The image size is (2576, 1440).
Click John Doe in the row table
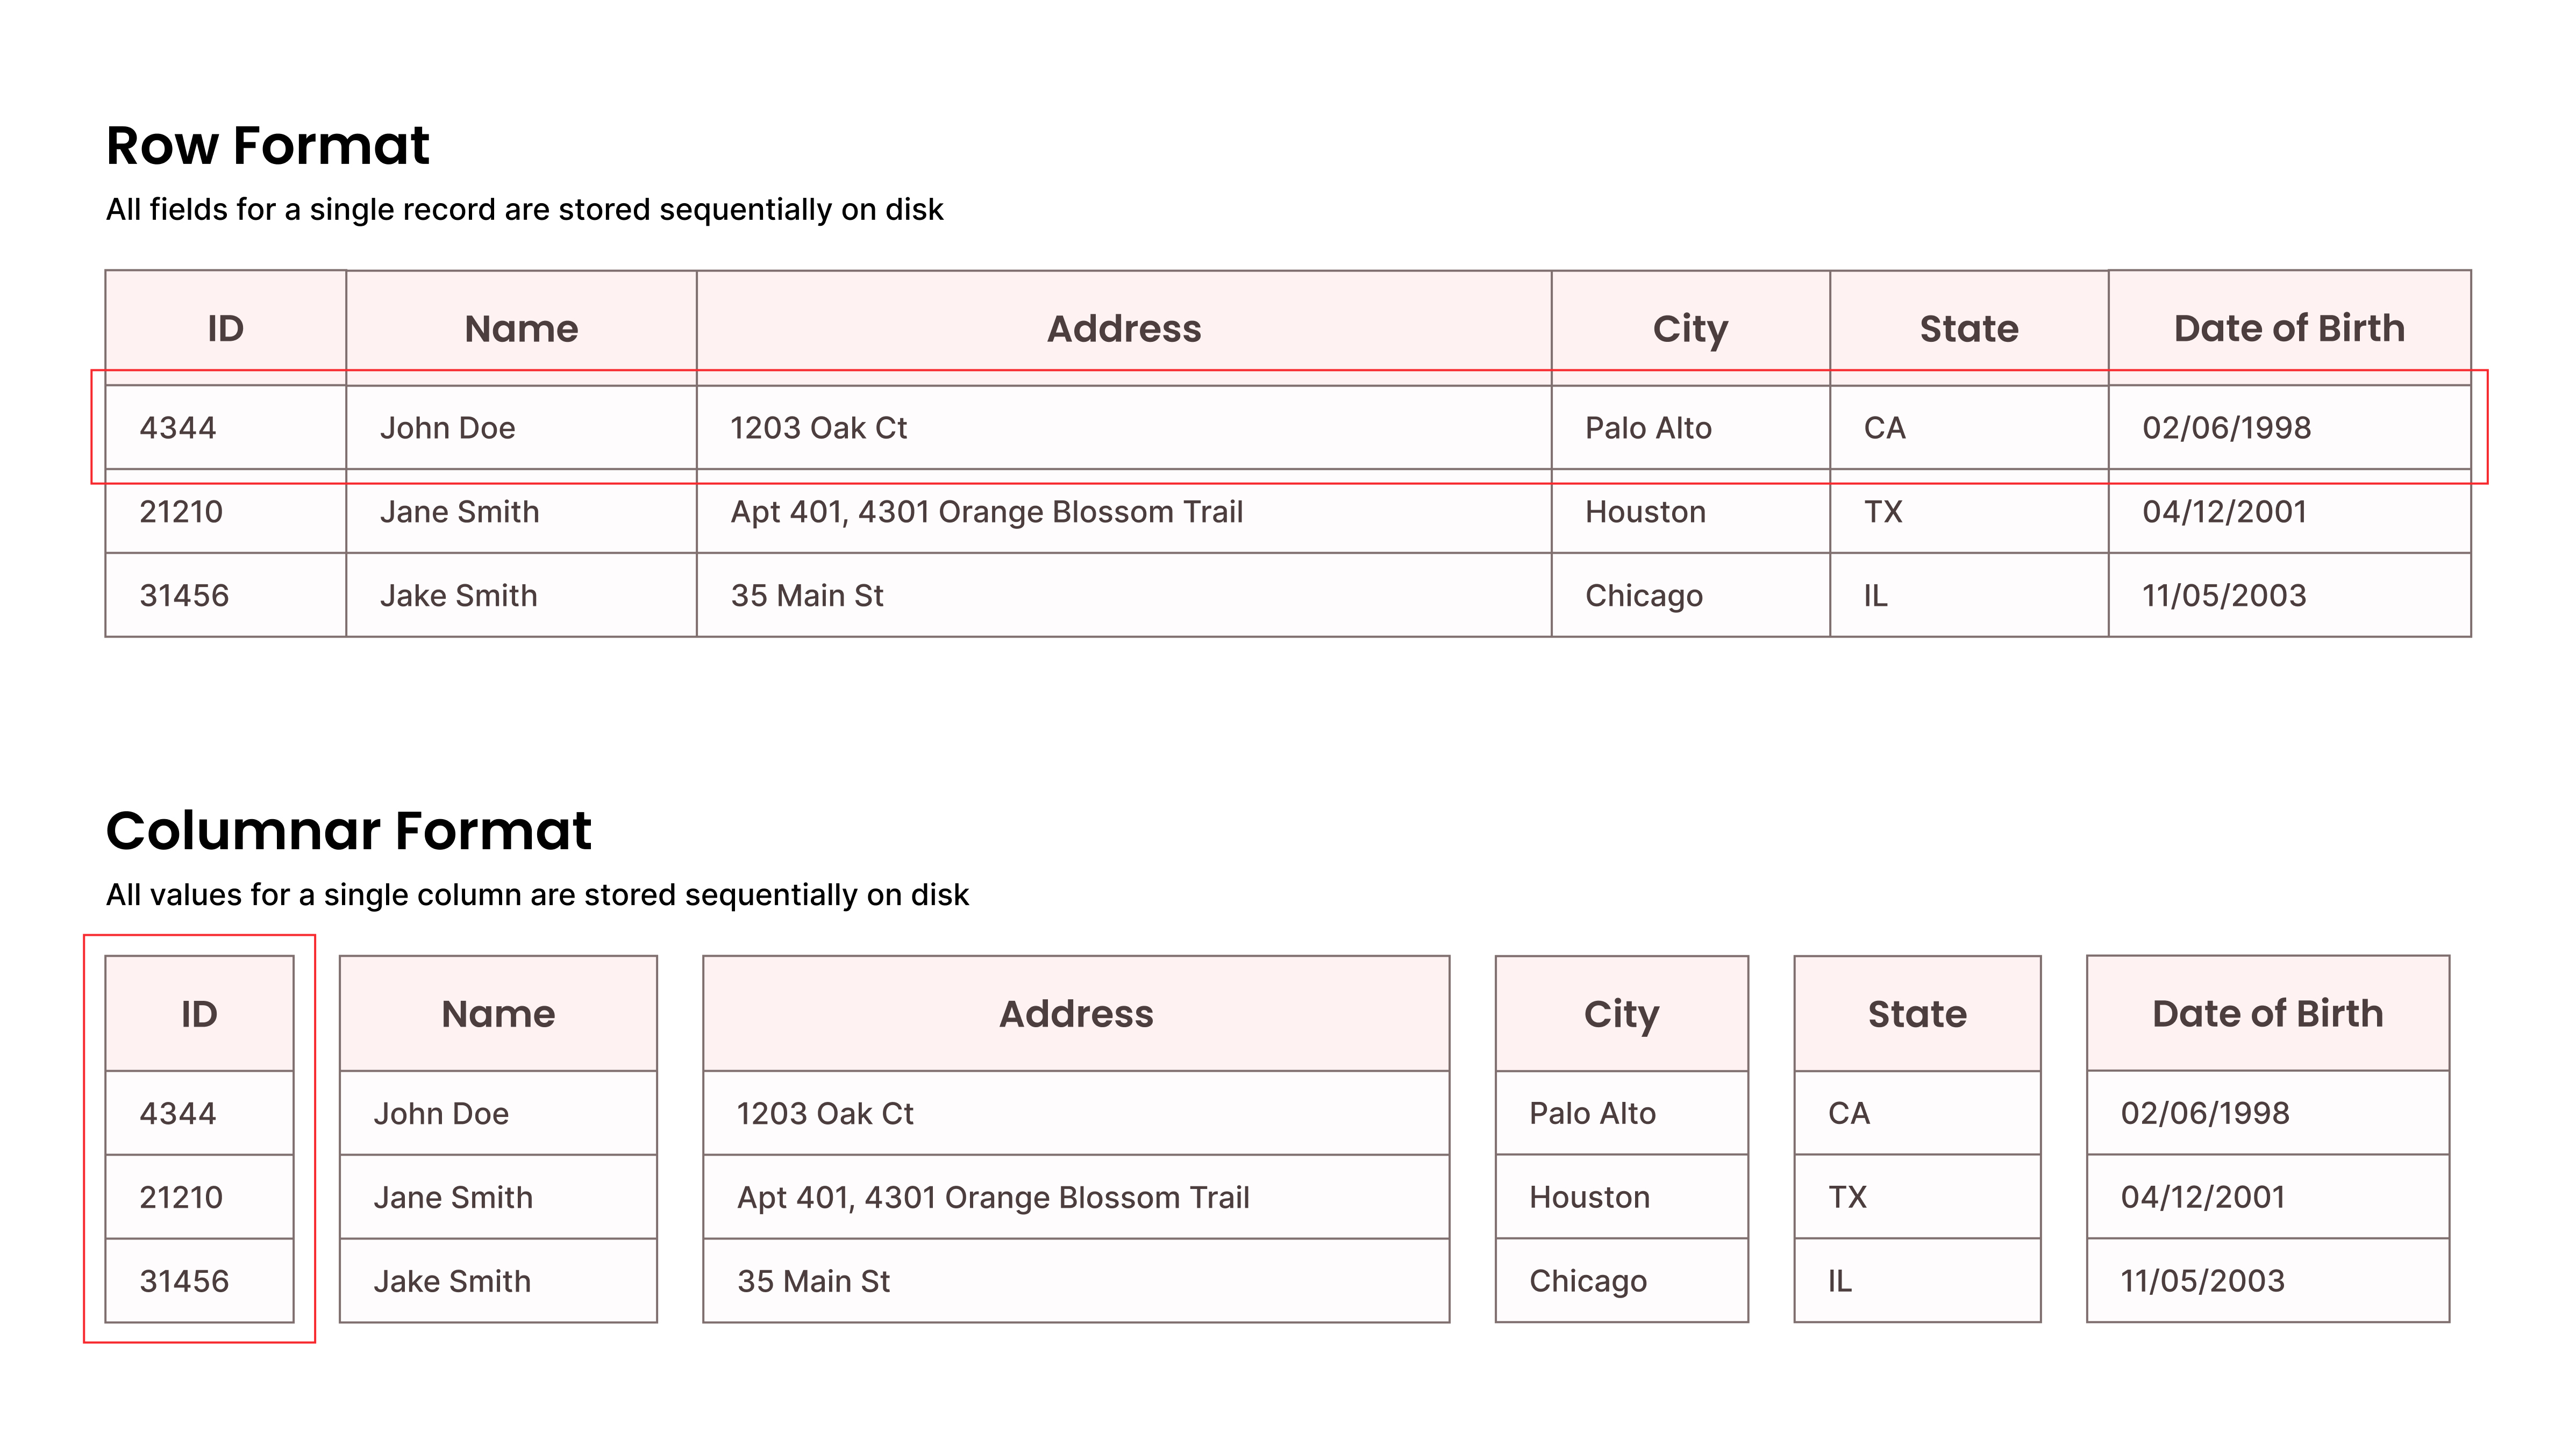pyautogui.click(x=447, y=428)
